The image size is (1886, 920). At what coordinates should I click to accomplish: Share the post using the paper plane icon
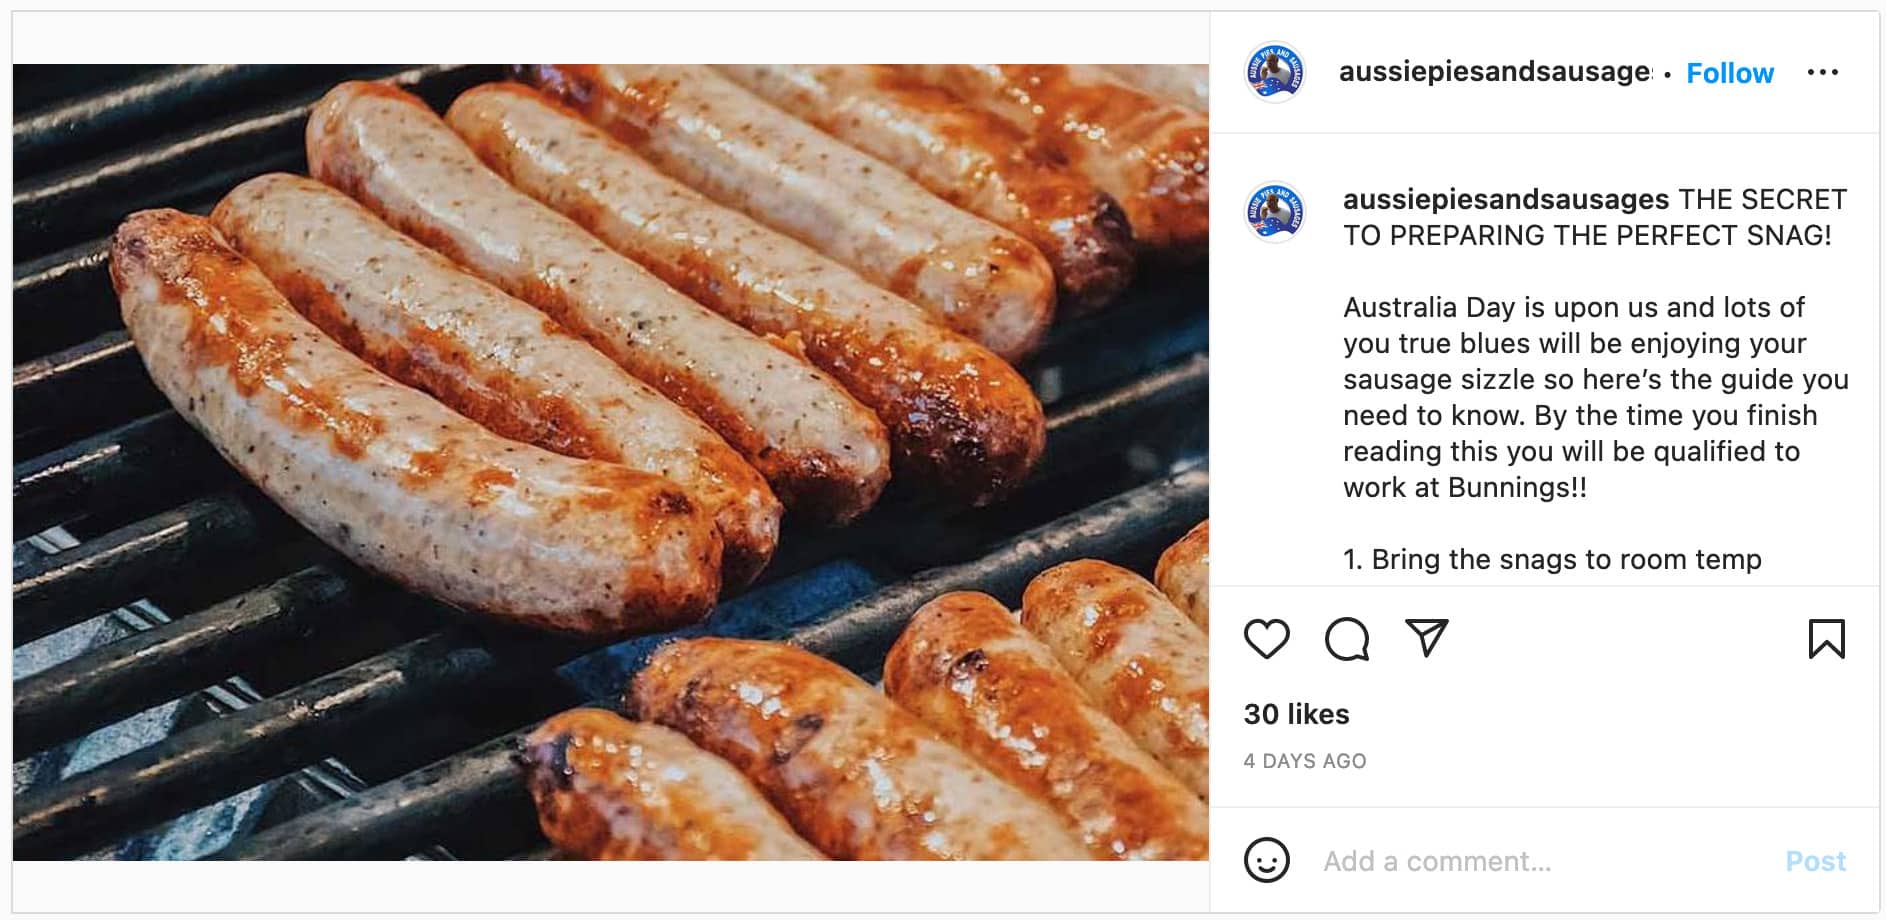(1426, 638)
